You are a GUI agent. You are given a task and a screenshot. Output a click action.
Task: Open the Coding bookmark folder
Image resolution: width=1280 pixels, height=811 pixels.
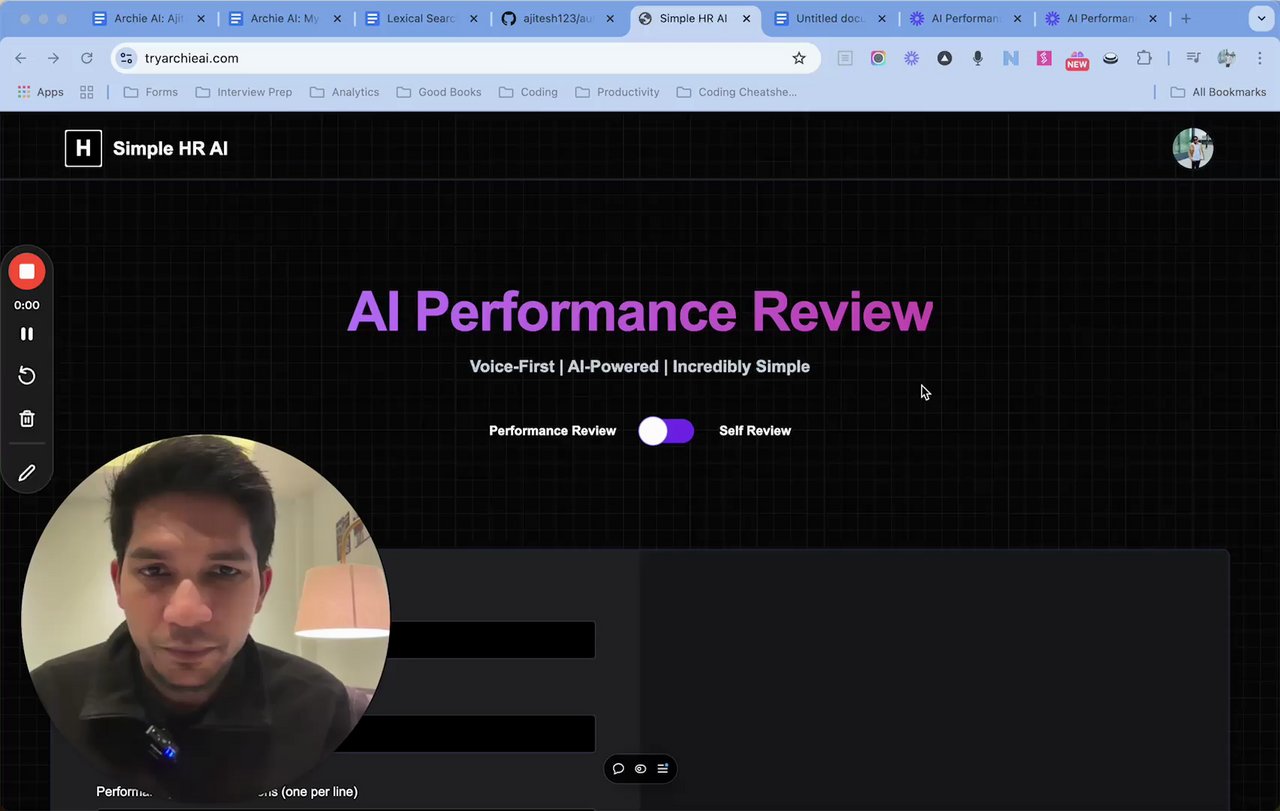click(527, 92)
